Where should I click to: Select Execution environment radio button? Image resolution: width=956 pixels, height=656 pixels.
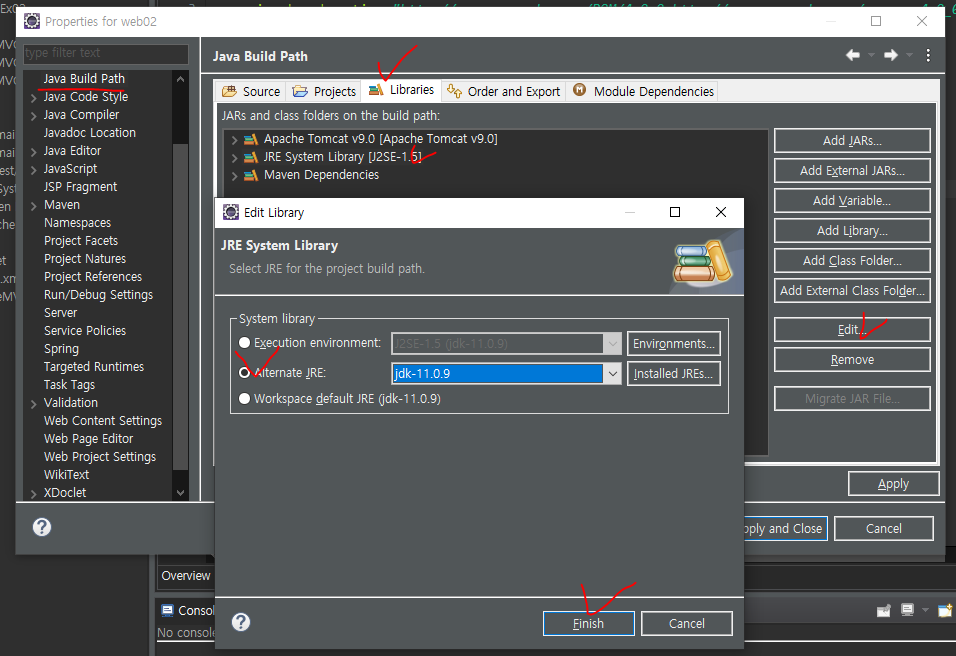(x=244, y=343)
